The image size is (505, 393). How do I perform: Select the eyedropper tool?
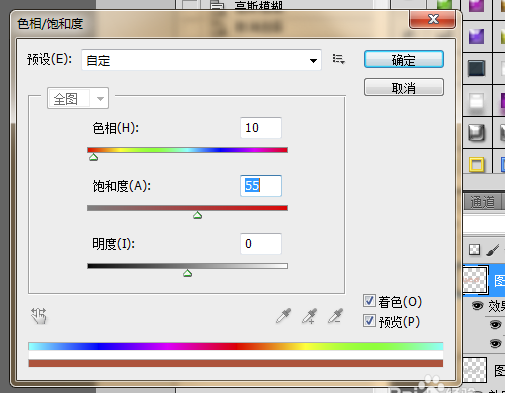pos(284,316)
